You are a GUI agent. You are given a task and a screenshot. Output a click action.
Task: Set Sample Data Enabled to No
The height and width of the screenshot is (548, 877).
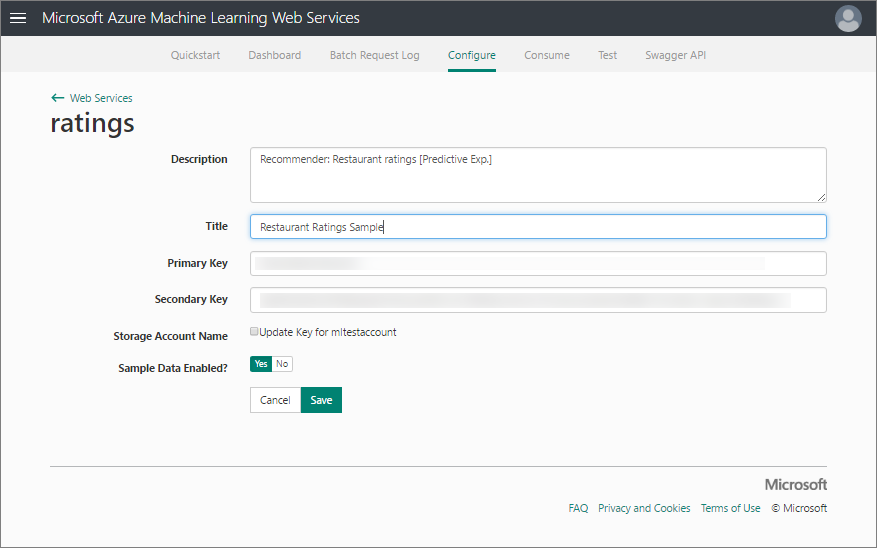point(282,364)
